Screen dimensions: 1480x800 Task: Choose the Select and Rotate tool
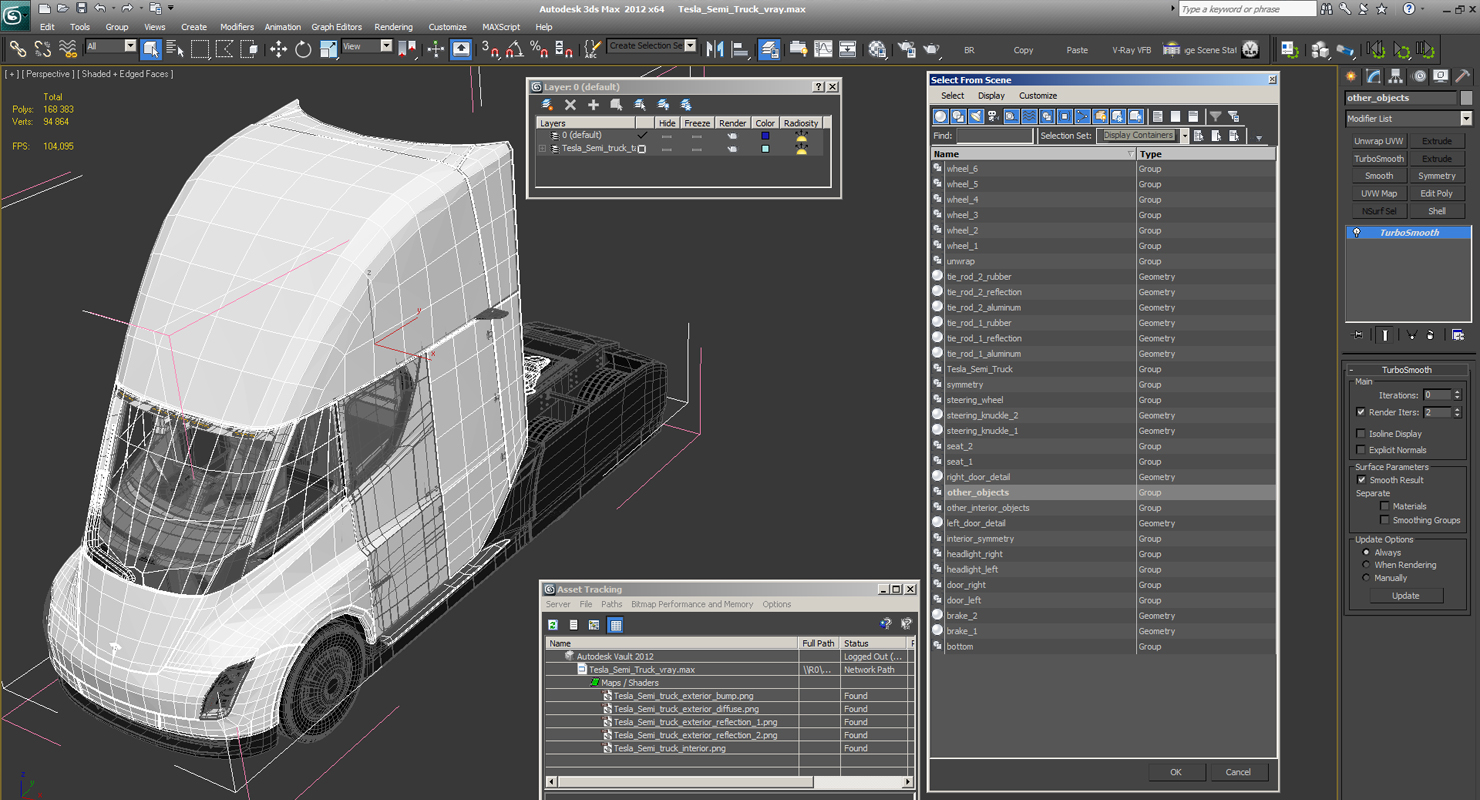pos(303,48)
